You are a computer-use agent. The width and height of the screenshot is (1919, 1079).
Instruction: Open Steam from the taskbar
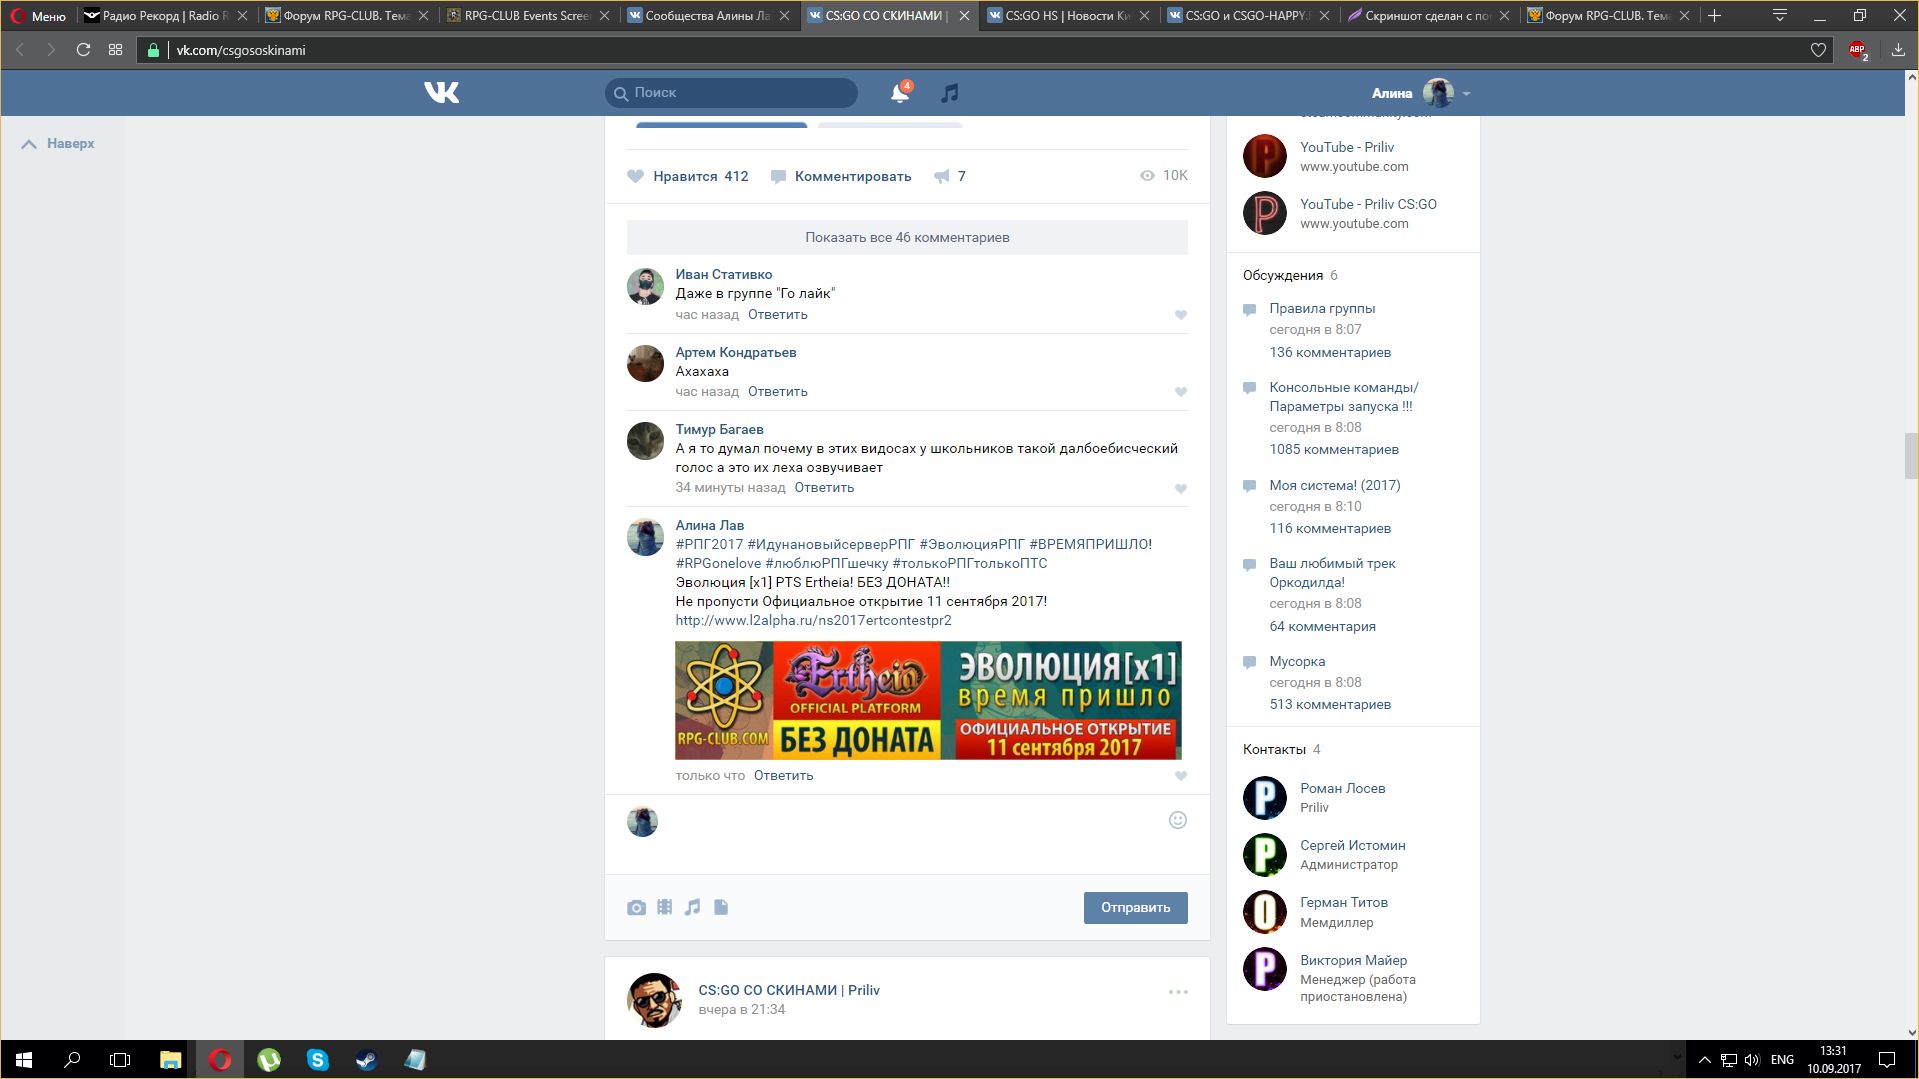point(366,1060)
